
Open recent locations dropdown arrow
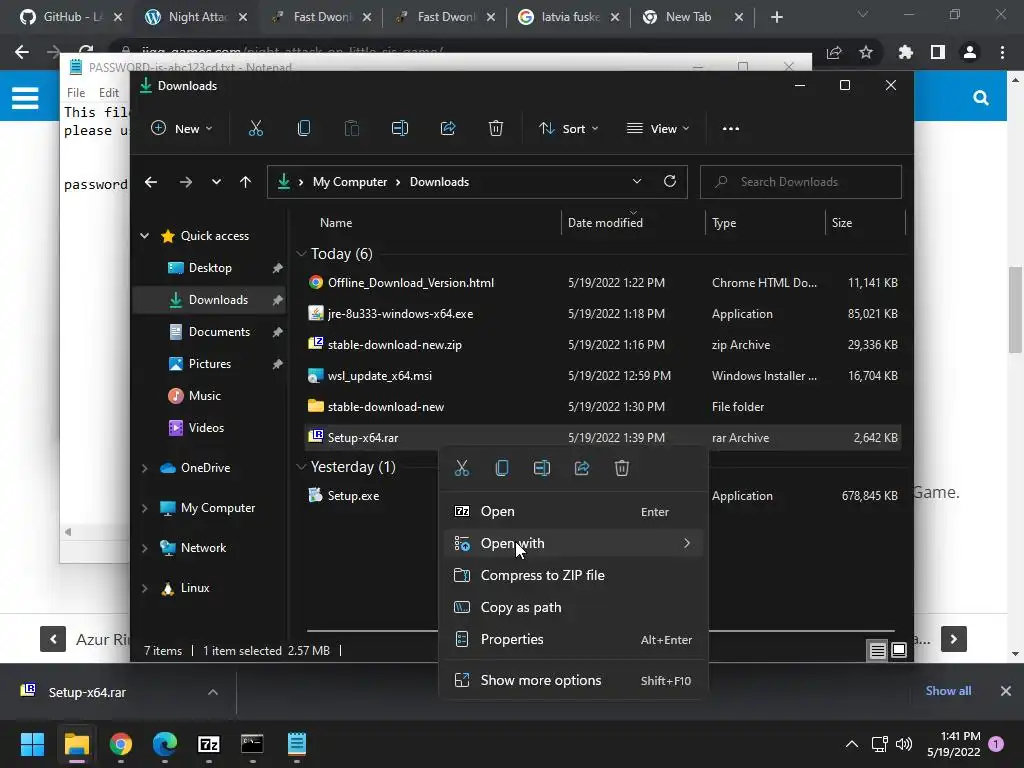tap(216, 182)
